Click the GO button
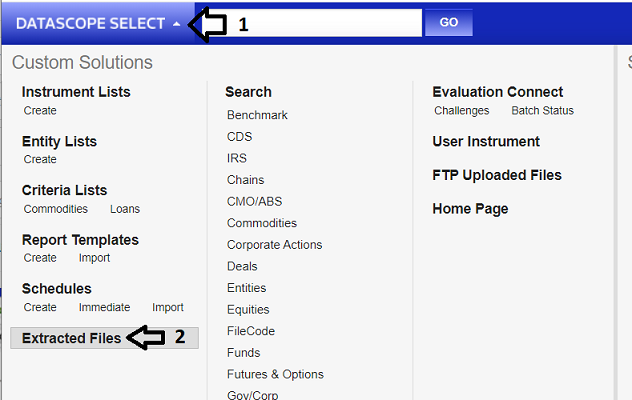Viewport: 632px width, 400px height. click(448, 23)
